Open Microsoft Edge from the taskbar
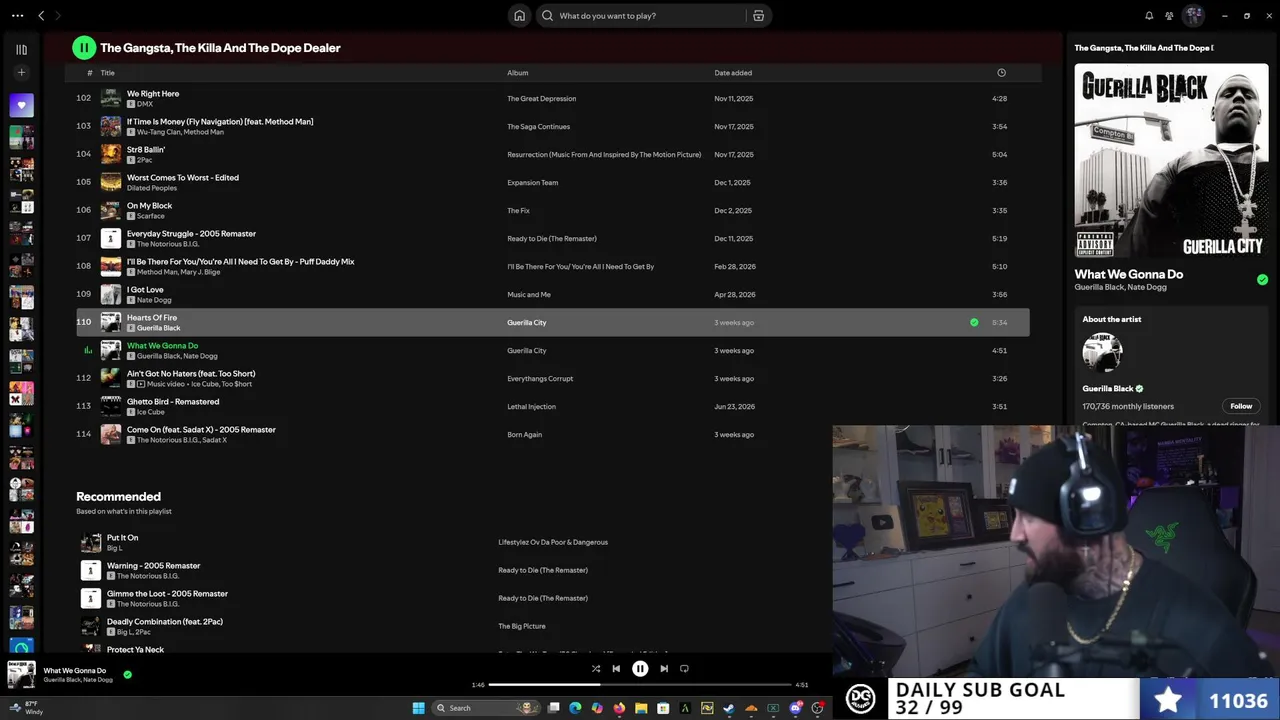The width and height of the screenshot is (1280, 720). [x=575, y=708]
